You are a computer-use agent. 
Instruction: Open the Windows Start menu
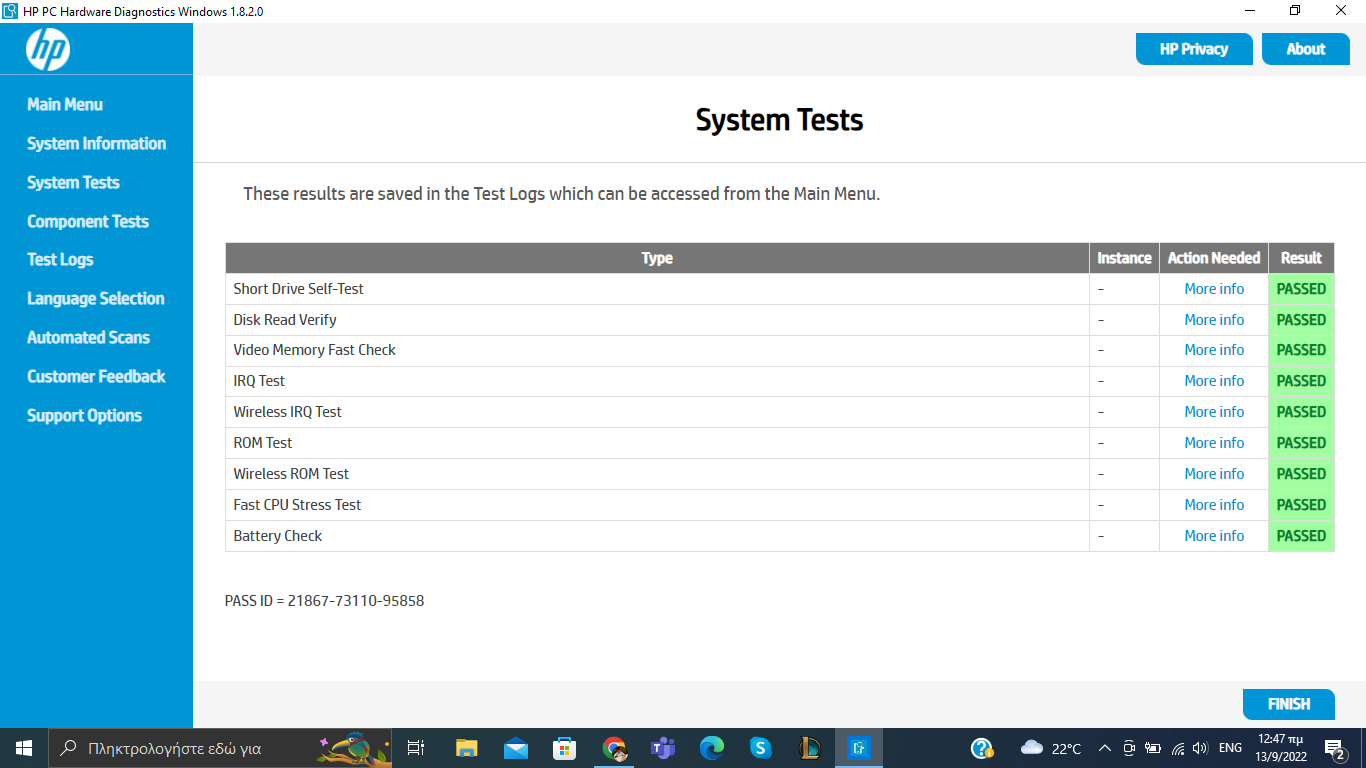tap(24, 748)
